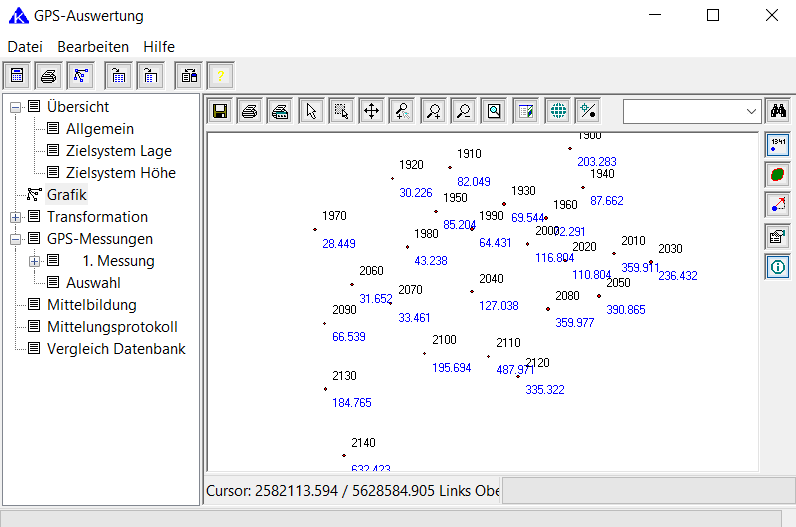Click the zoom in magnifier icon
This screenshot has width=796, height=527.
(433, 111)
